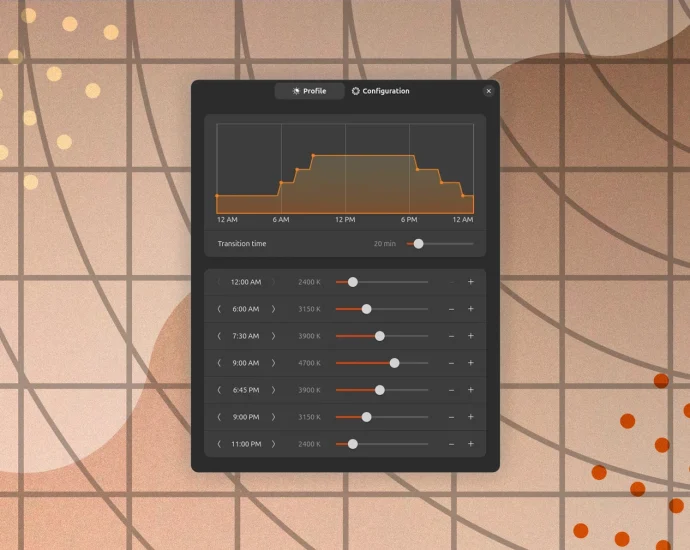Add a point after 9:00 AM row

(470, 363)
